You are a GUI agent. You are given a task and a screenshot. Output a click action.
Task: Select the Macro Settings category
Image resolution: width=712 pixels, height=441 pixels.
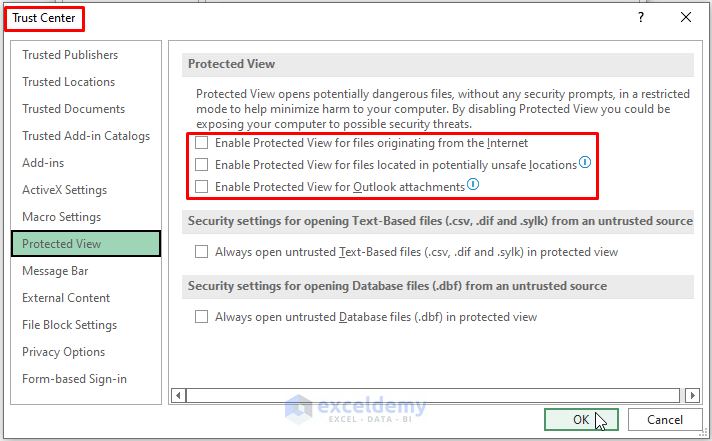(62, 217)
